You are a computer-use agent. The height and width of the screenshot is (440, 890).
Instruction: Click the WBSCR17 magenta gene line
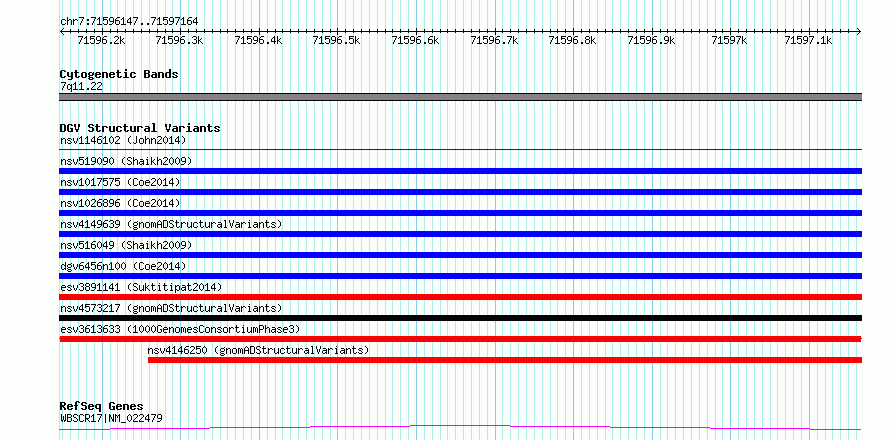460,428
